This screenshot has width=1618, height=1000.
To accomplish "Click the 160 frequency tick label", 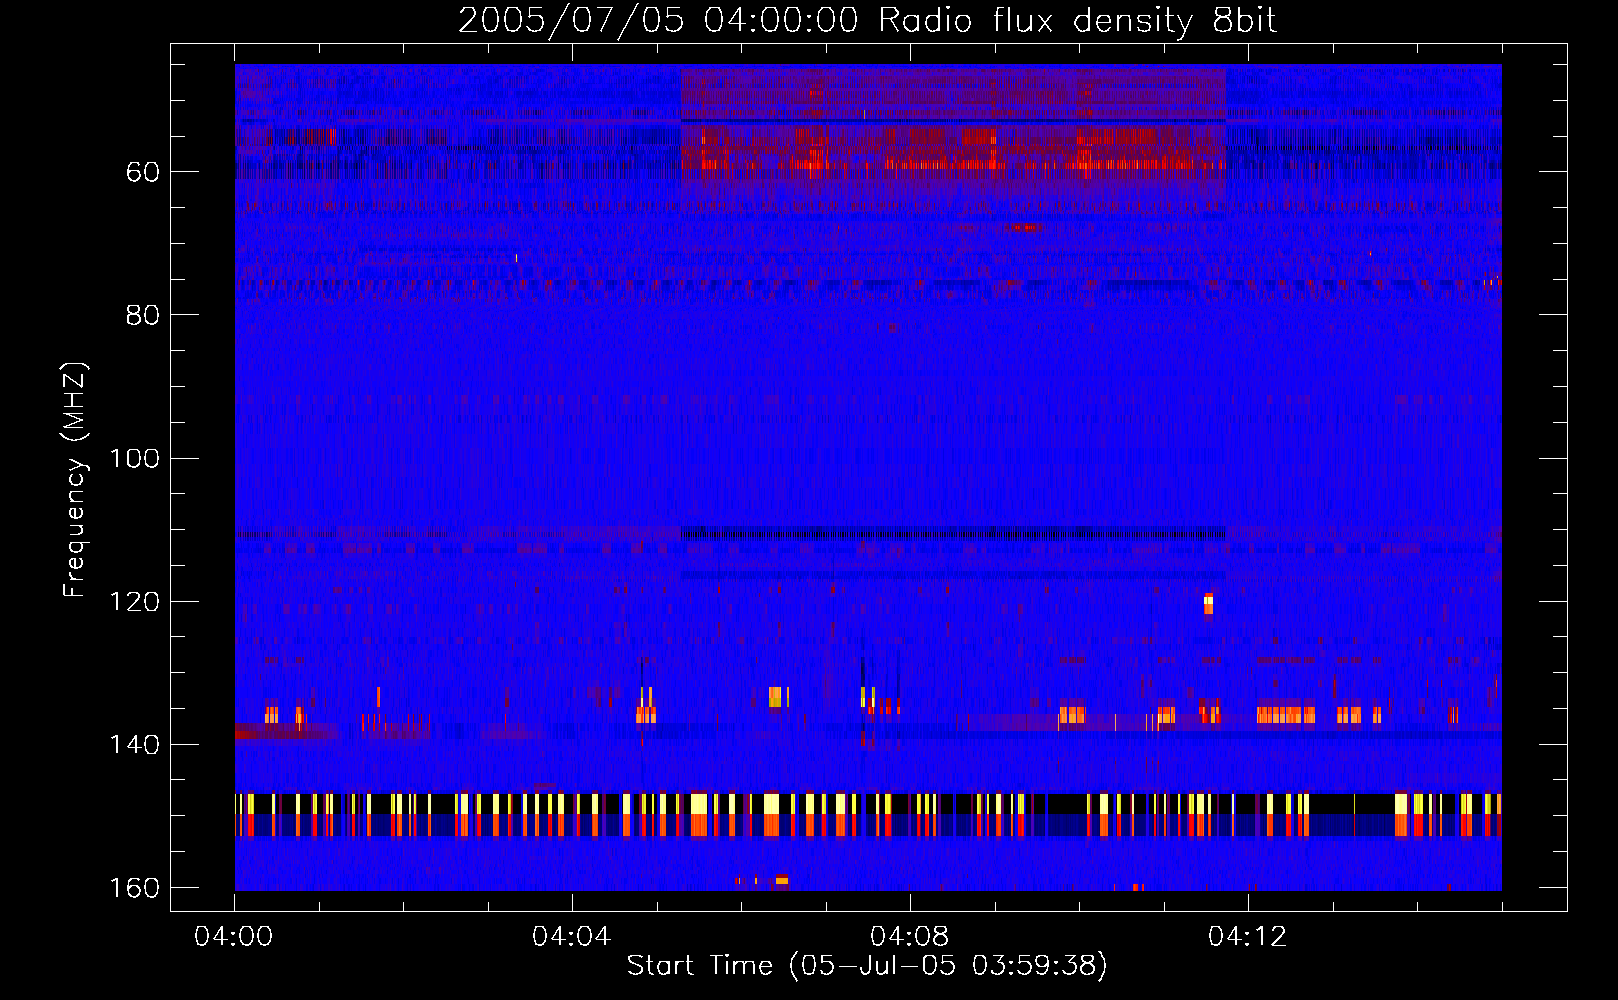I will tap(135, 888).
